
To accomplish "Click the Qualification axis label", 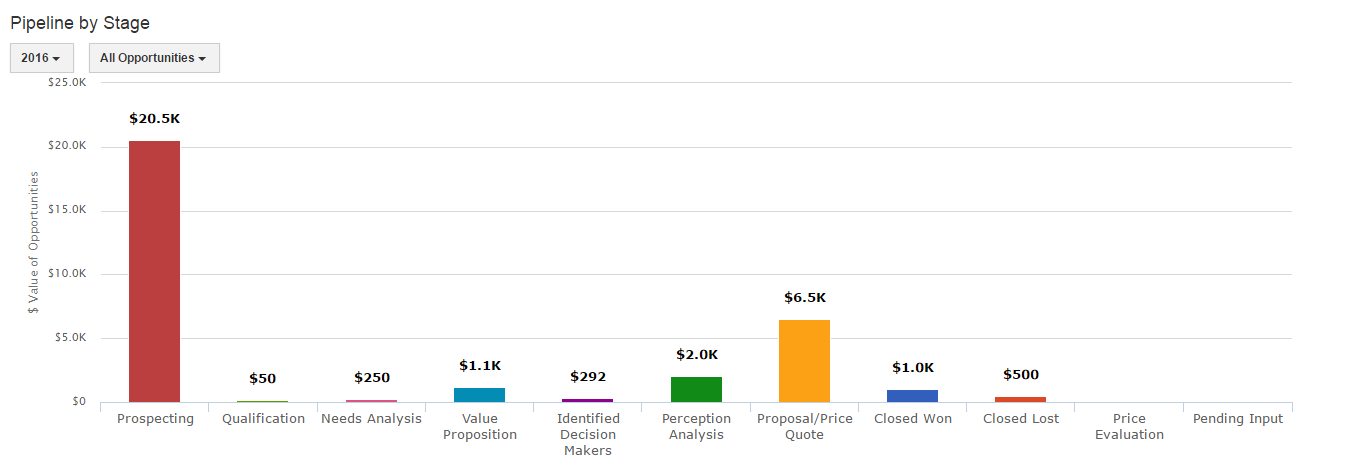I will (x=263, y=419).
